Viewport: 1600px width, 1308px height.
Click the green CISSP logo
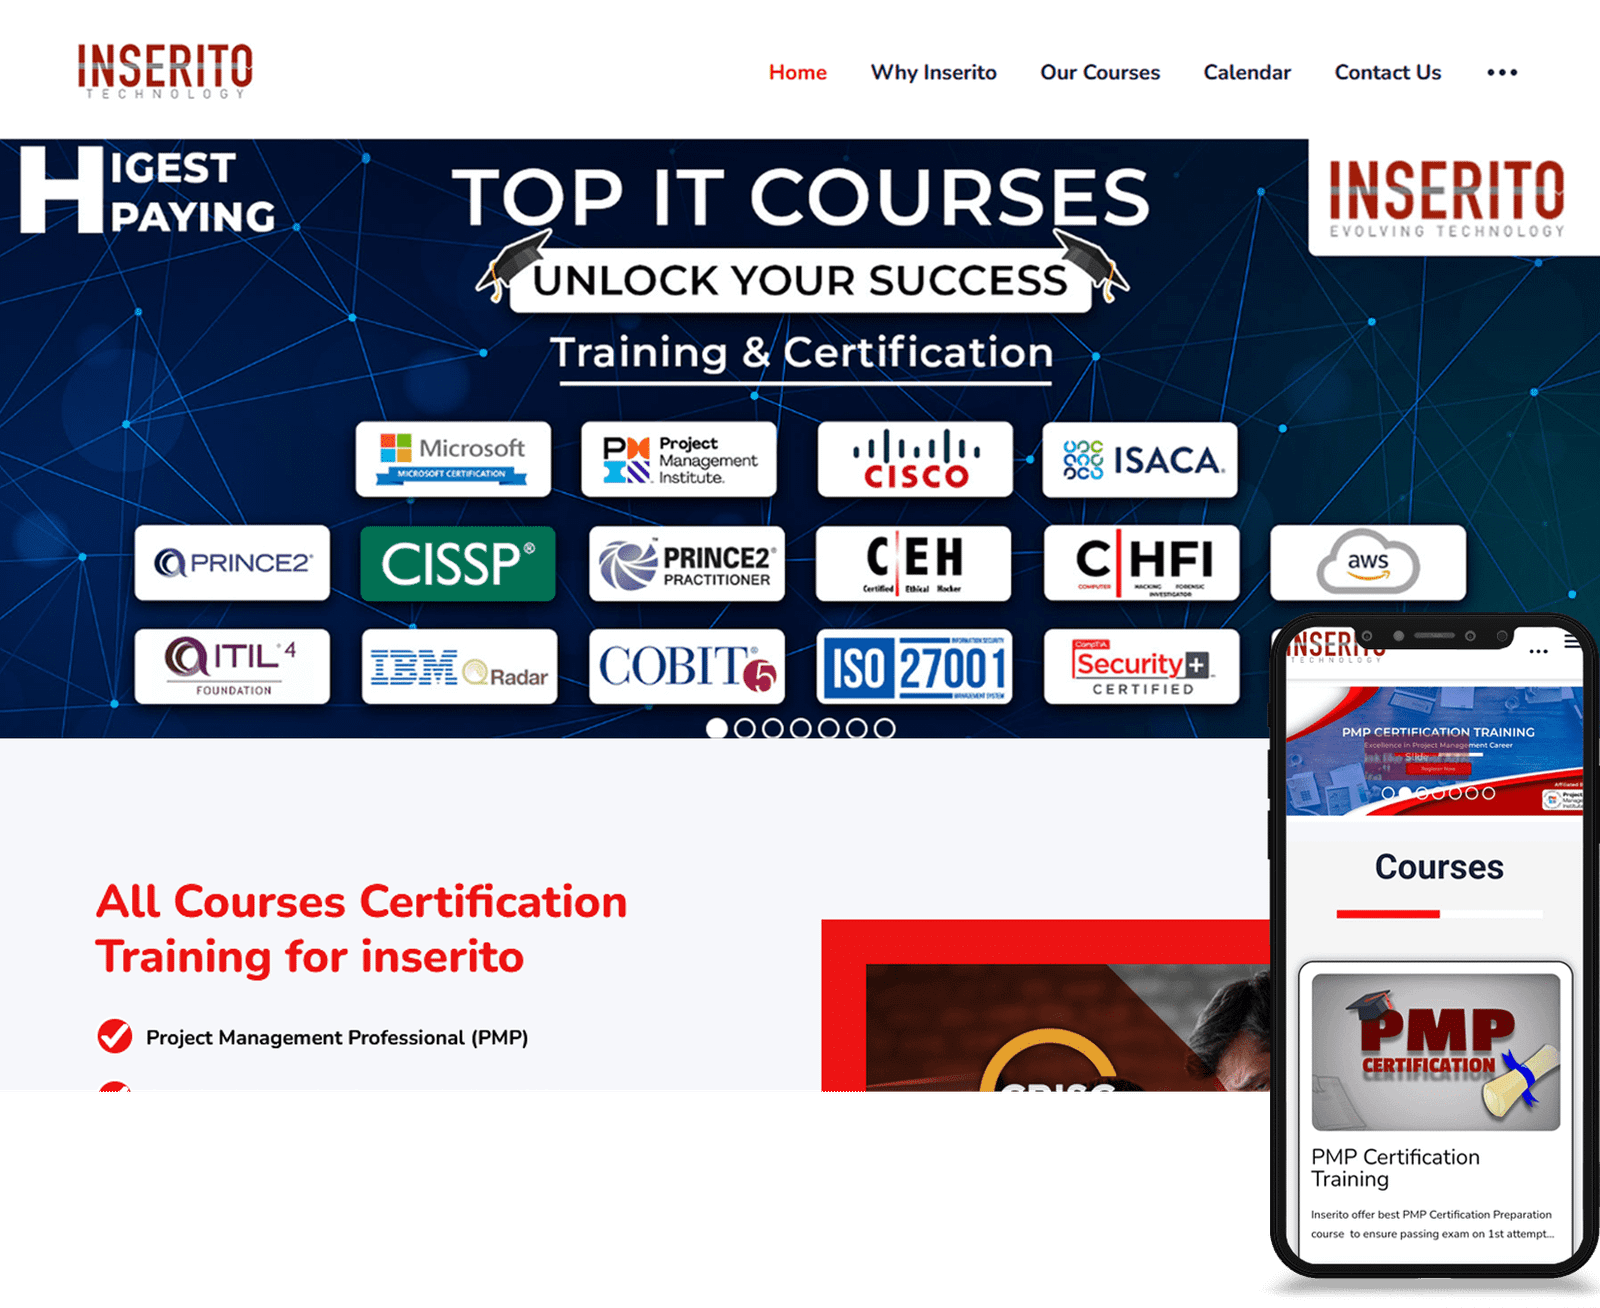[x=458, y=563]
